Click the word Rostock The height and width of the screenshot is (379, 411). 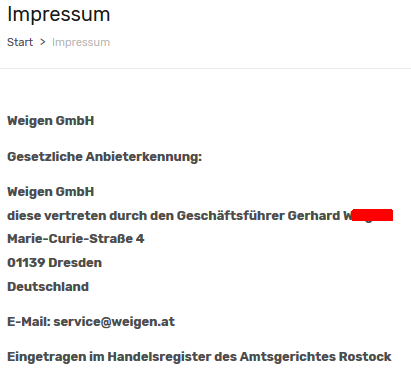365,357
